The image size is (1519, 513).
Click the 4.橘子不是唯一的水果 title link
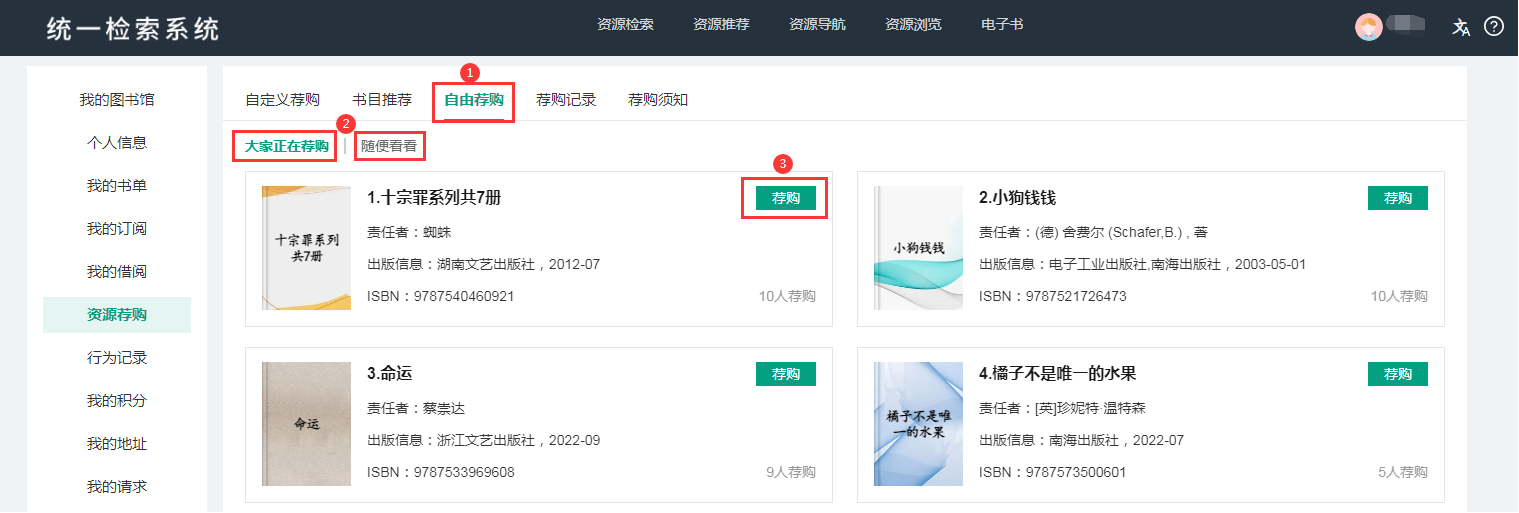1057,374
